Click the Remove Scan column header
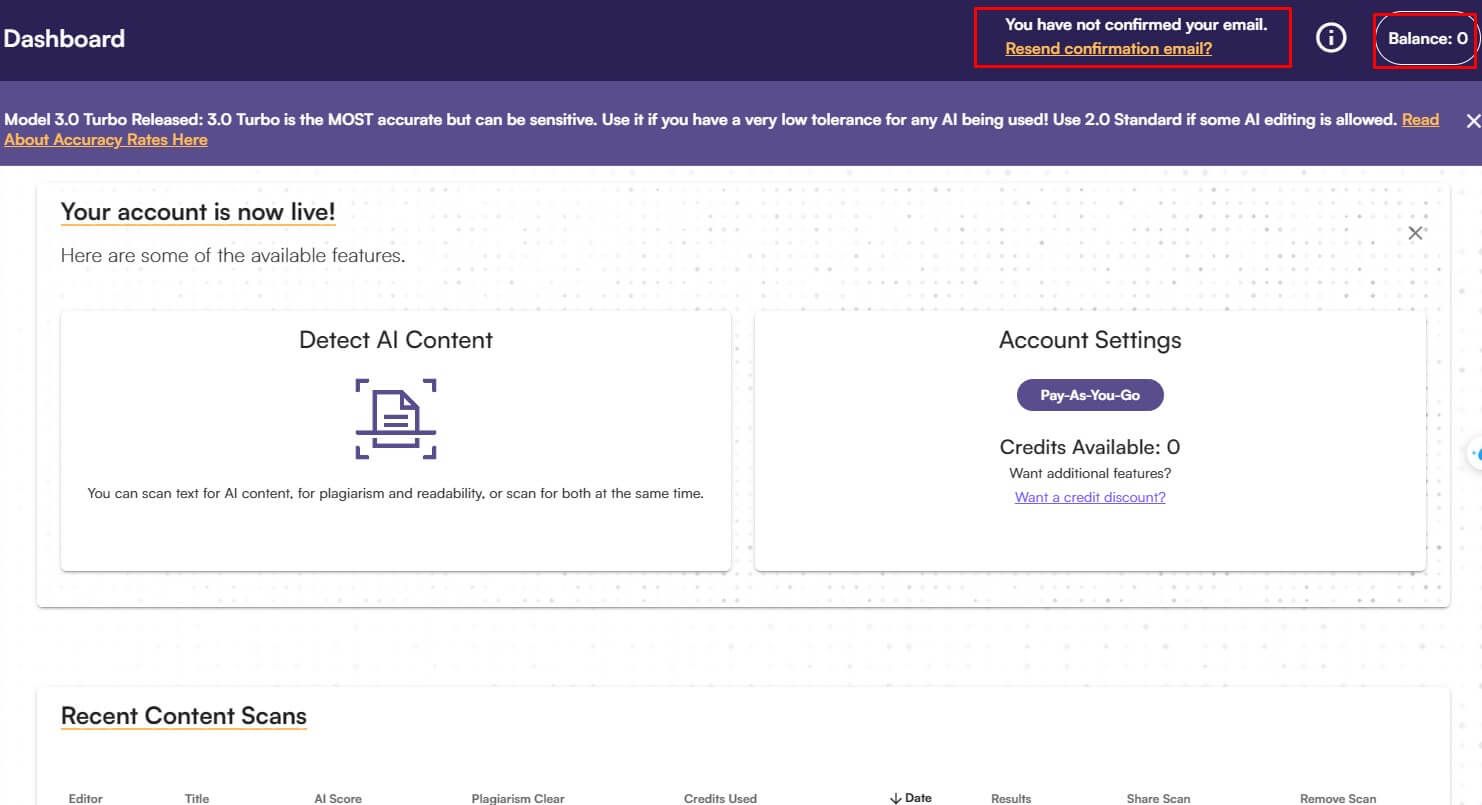This screenshot has width=1482, height=805. tap(1338, 798)
